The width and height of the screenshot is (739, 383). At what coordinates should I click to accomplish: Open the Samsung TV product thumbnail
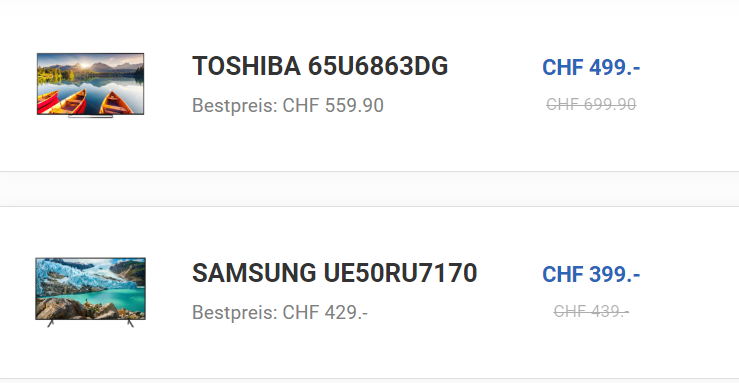tap(90, 292)
